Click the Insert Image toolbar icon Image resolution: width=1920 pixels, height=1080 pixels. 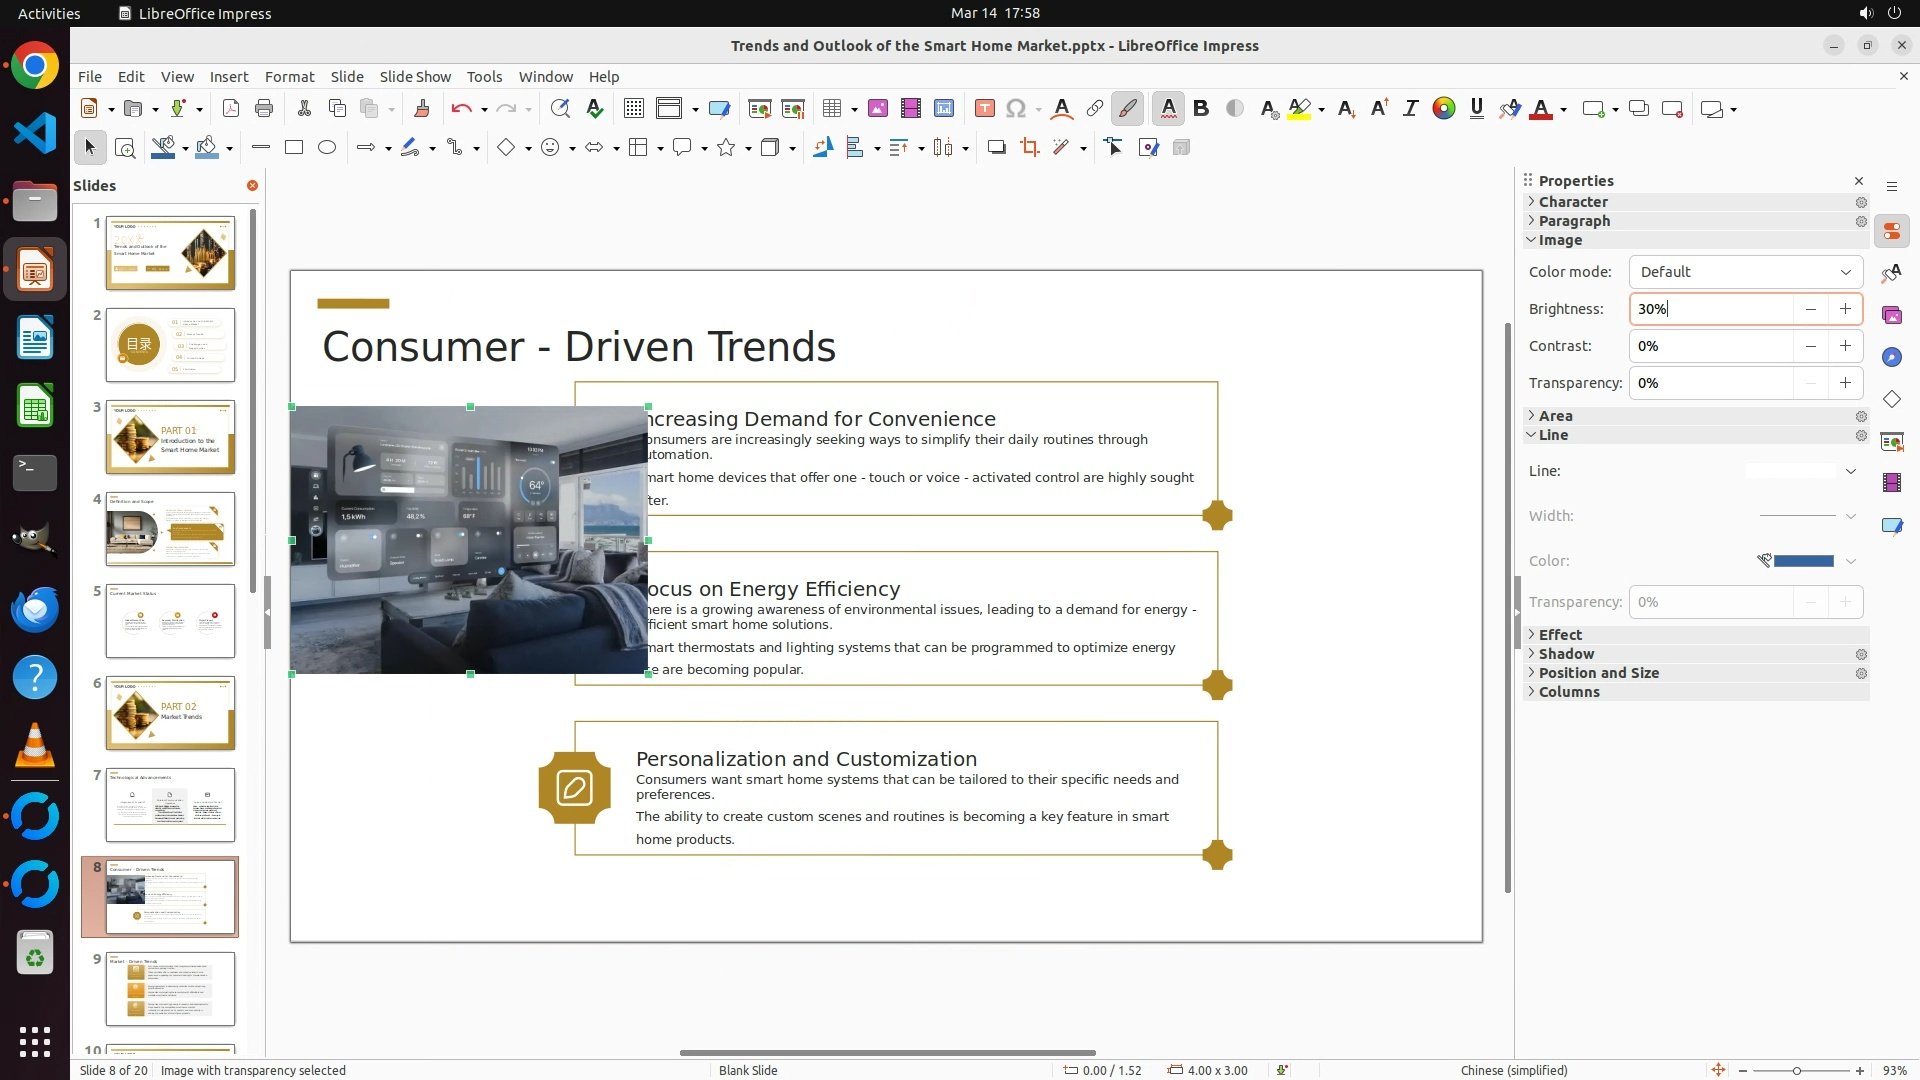[877, 109]
